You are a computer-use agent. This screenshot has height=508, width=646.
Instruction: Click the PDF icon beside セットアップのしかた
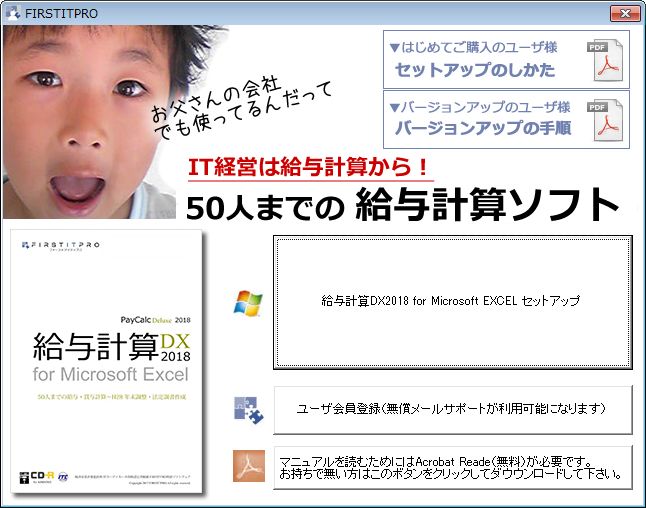(x=605, y=60)
